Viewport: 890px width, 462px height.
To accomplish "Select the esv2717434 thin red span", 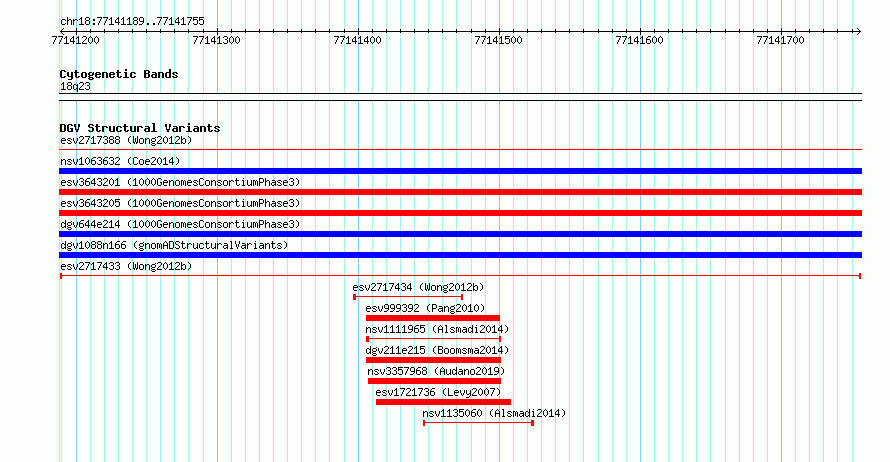I will 408,297.
